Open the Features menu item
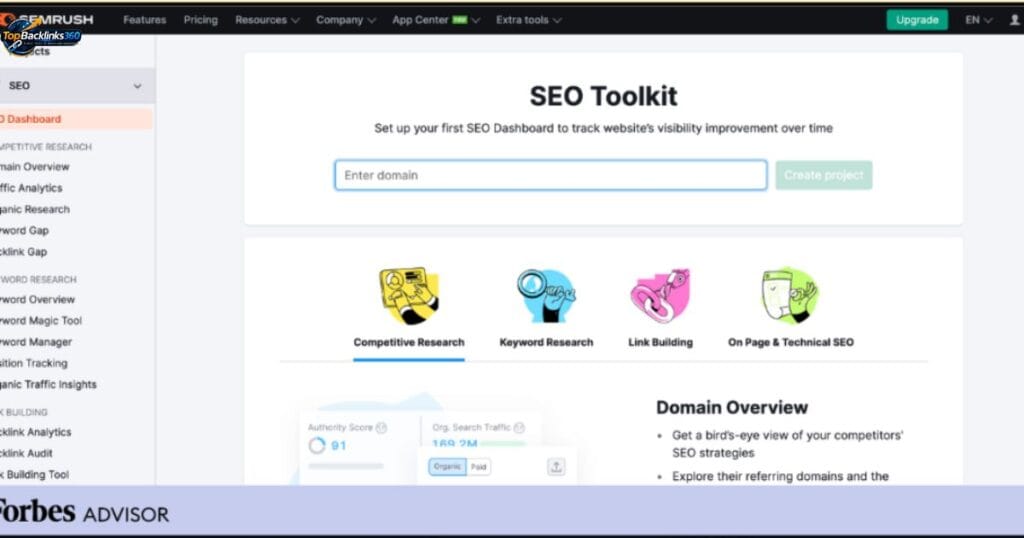 tap(144, 20)
